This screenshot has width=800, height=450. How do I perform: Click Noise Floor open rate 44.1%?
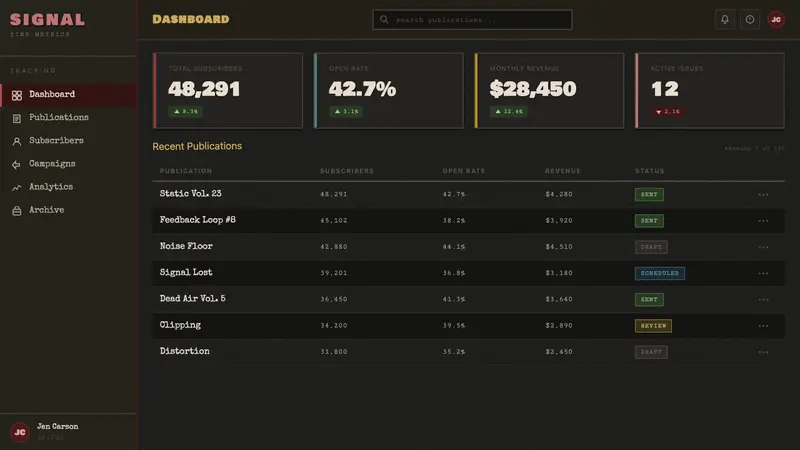coord(454,247)
